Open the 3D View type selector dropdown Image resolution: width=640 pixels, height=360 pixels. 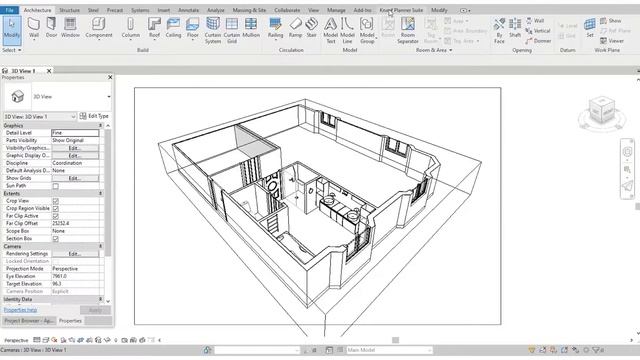(x=109, y=97)
